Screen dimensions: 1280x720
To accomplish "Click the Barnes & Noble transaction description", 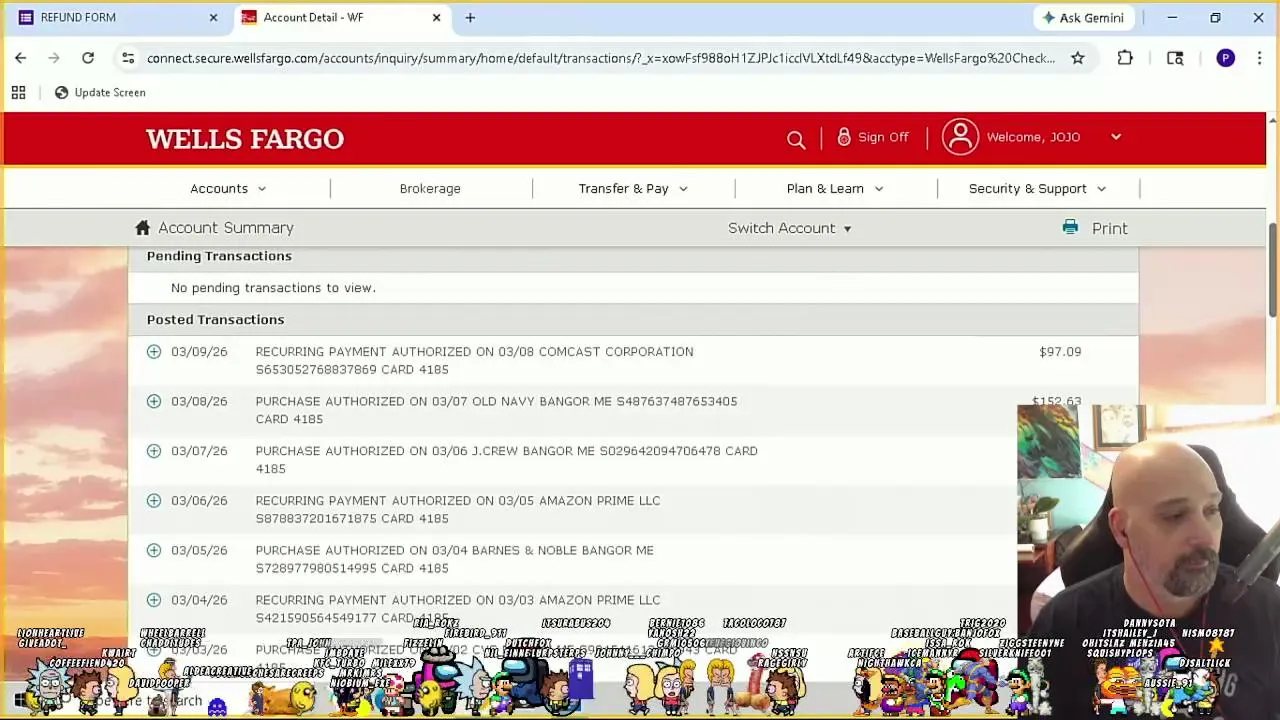I will (454, 559).
